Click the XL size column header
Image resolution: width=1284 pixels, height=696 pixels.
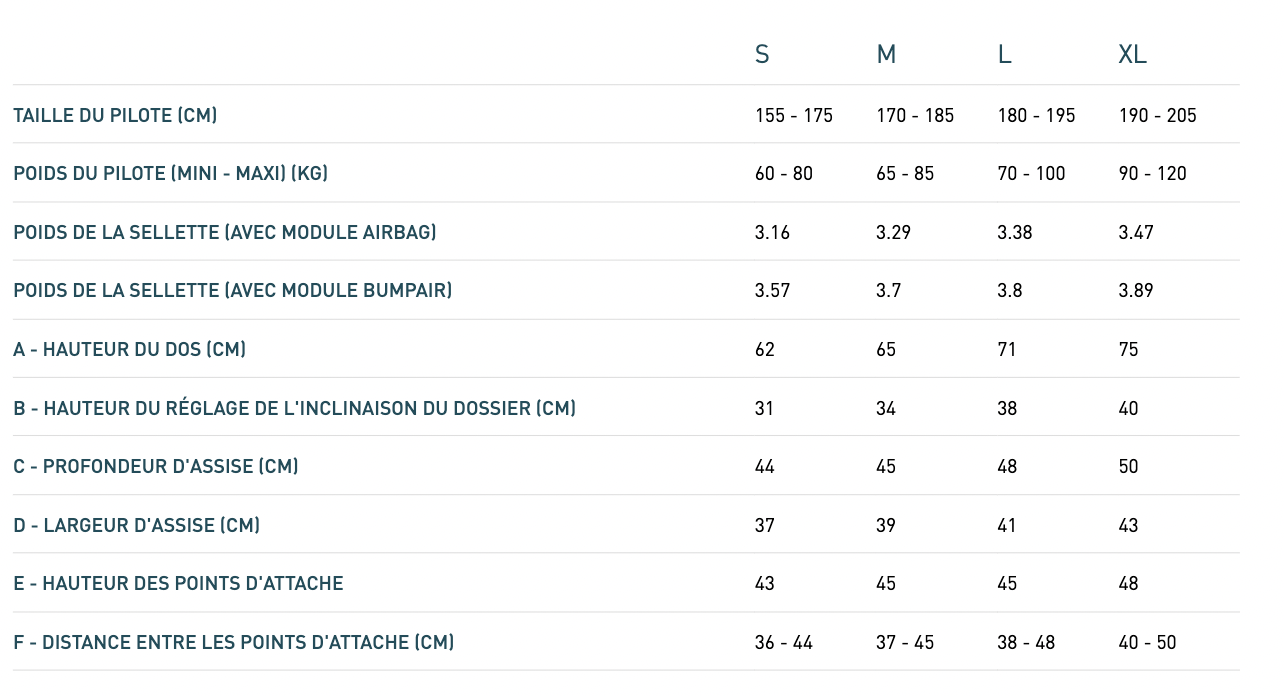coord(1132,55)
